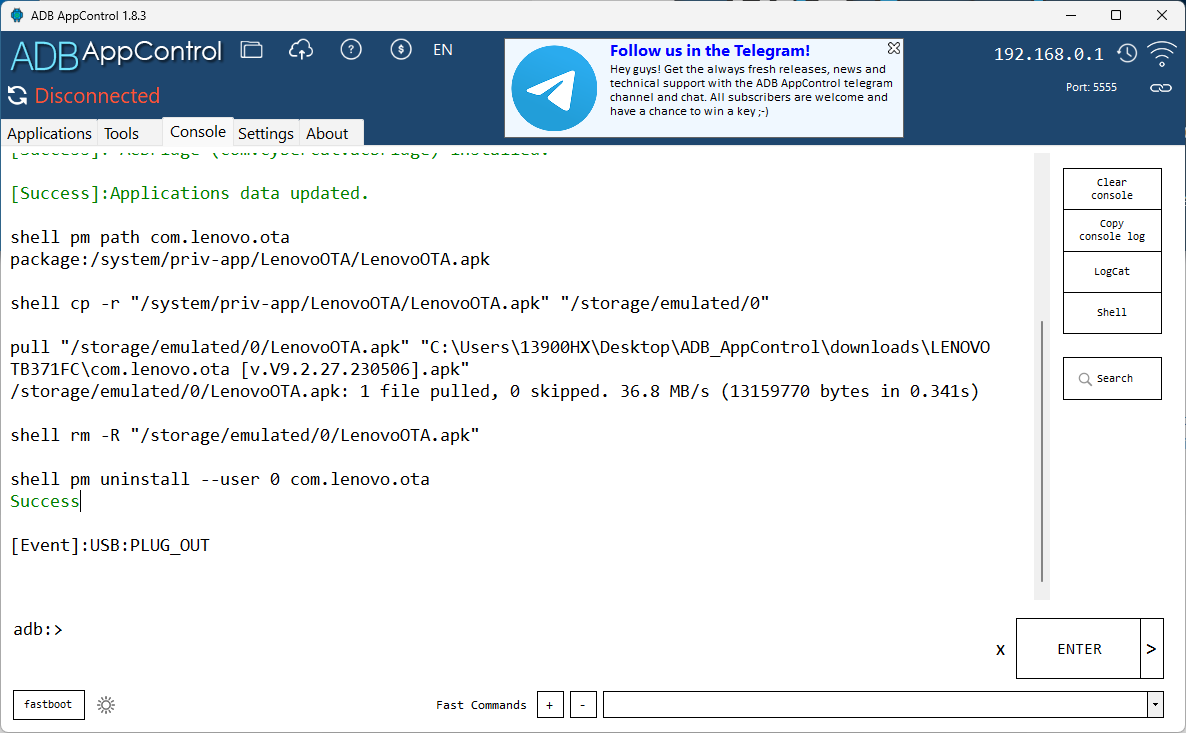This screenshot has width=1186, height=733.
Task: Switch to the Applications tab
Action: point(49,133)
